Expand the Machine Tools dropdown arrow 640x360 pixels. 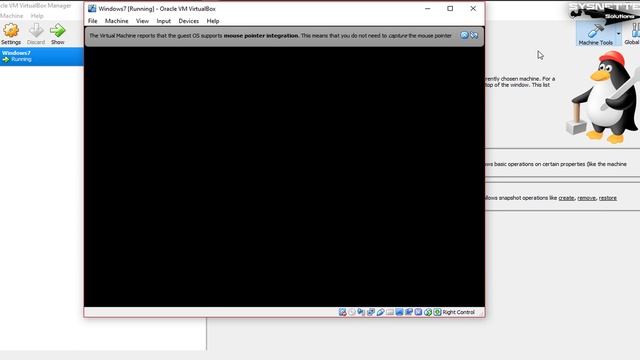tap(618, 34)
